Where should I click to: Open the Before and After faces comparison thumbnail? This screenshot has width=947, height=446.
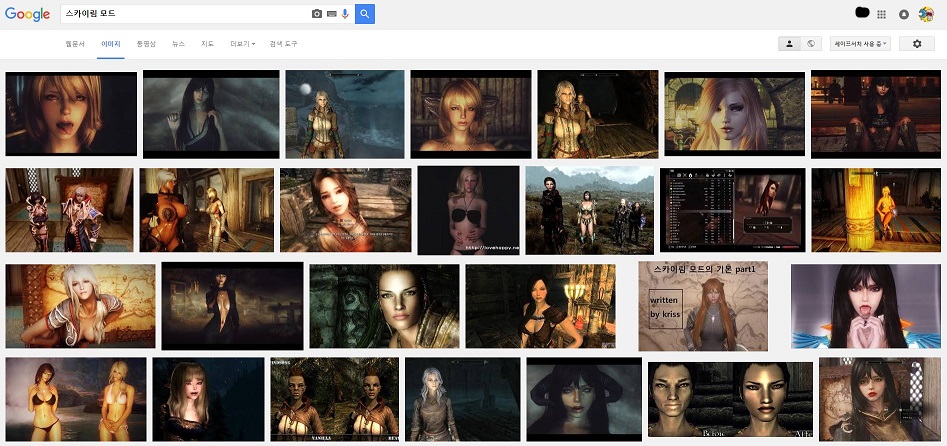tap(730, 400)
